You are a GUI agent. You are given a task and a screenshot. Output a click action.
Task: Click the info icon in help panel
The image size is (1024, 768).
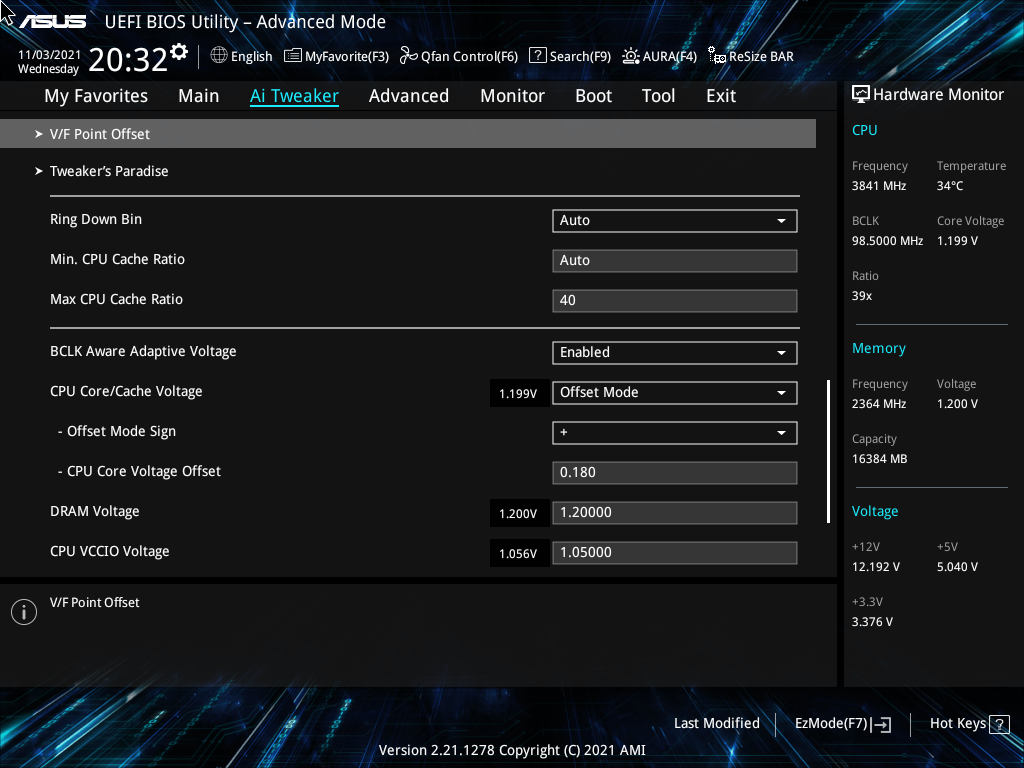click(24, 612)
